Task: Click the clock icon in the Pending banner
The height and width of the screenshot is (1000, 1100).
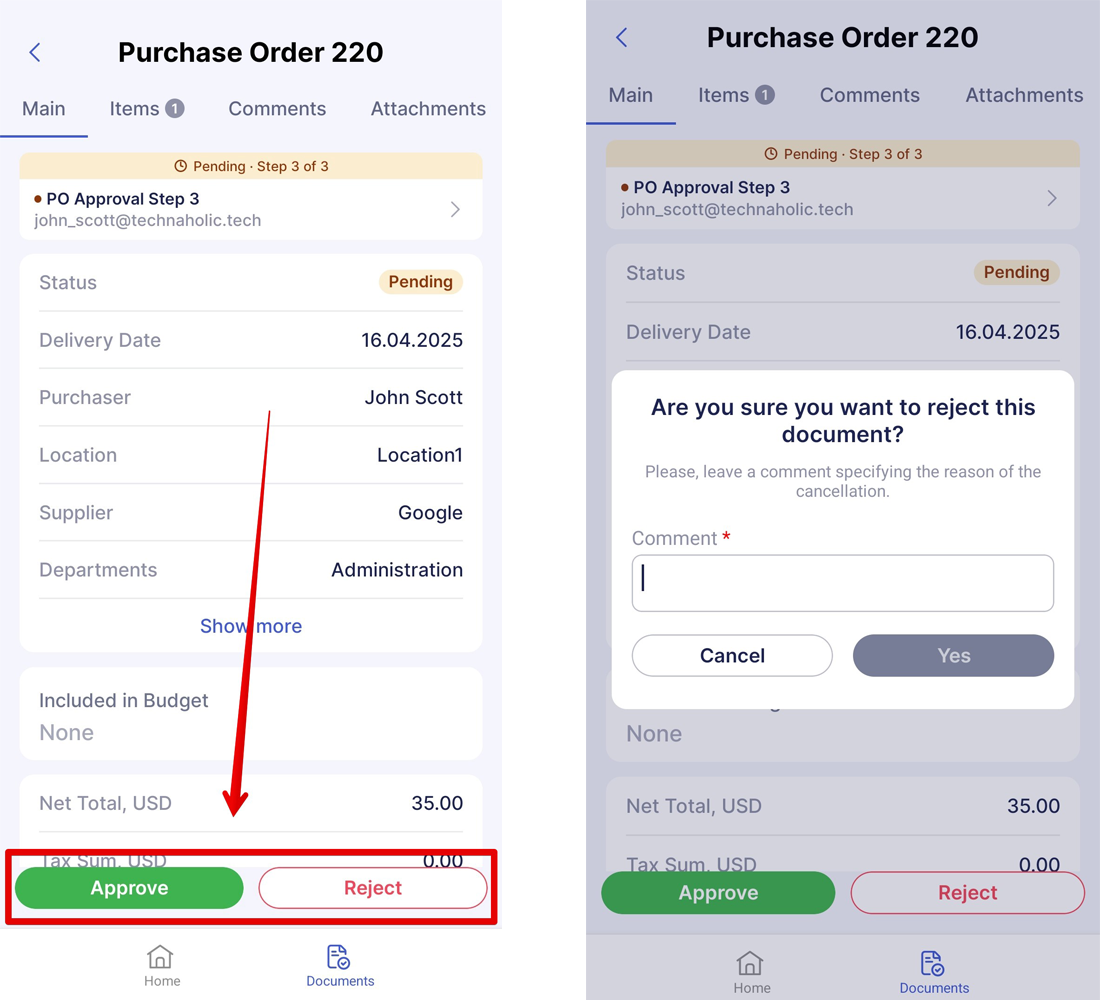Action: [x=180, y=166]
